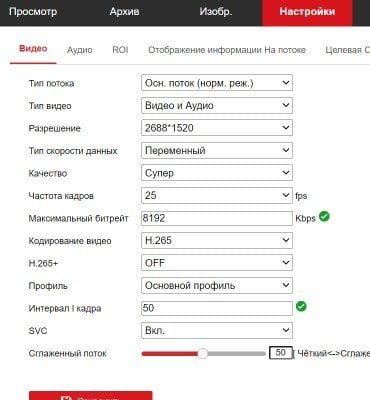Expand the Профиль dropdown
The height and width of the screenshot is (400, 370).
(x=217, y=285)
